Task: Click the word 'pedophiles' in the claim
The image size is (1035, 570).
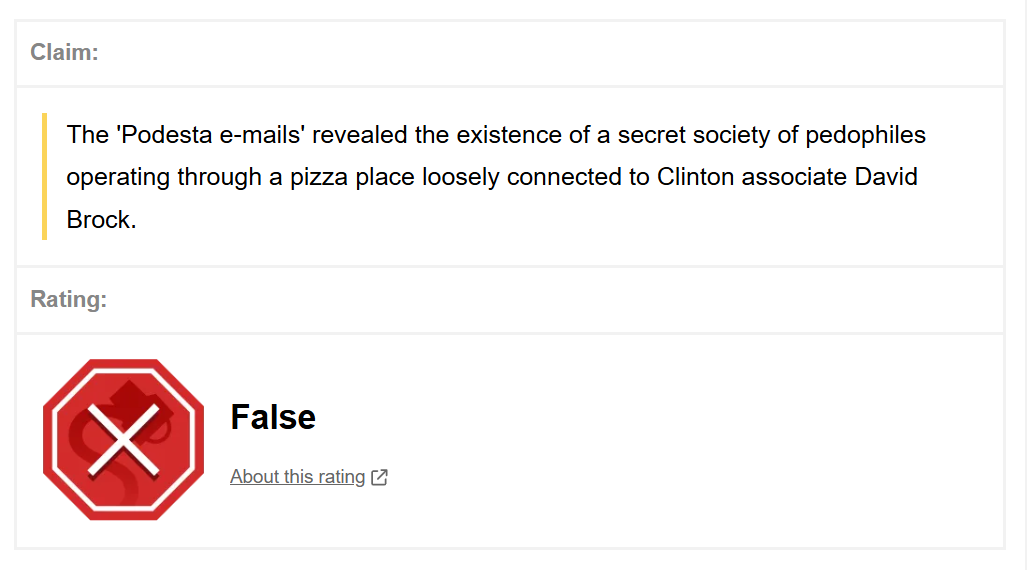Action: pos(865,134)
